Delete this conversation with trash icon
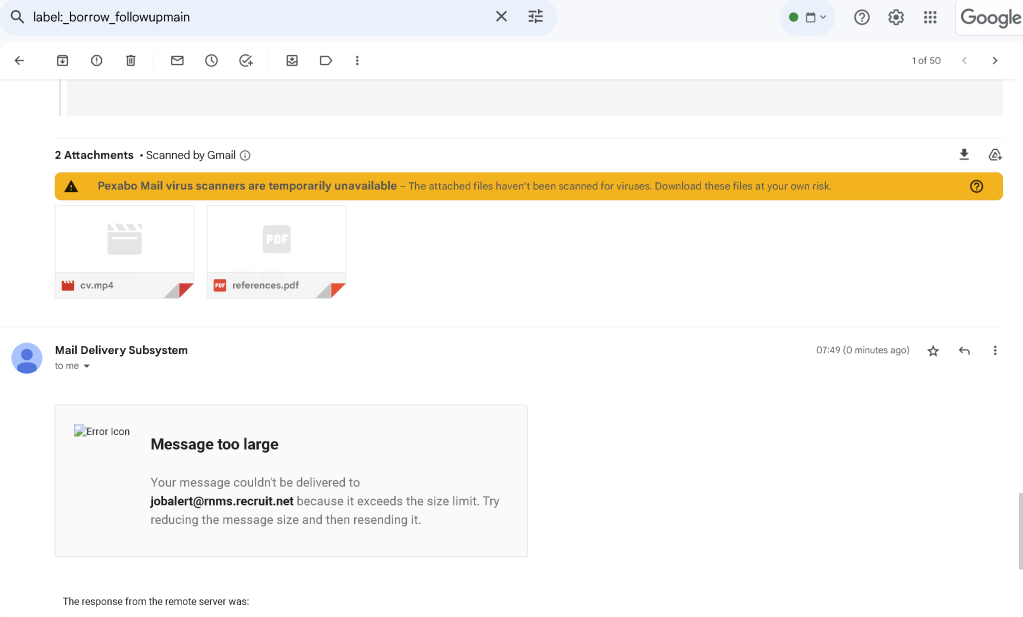The width and height of the screenshot is (1023, 617). tap(130, 61)
